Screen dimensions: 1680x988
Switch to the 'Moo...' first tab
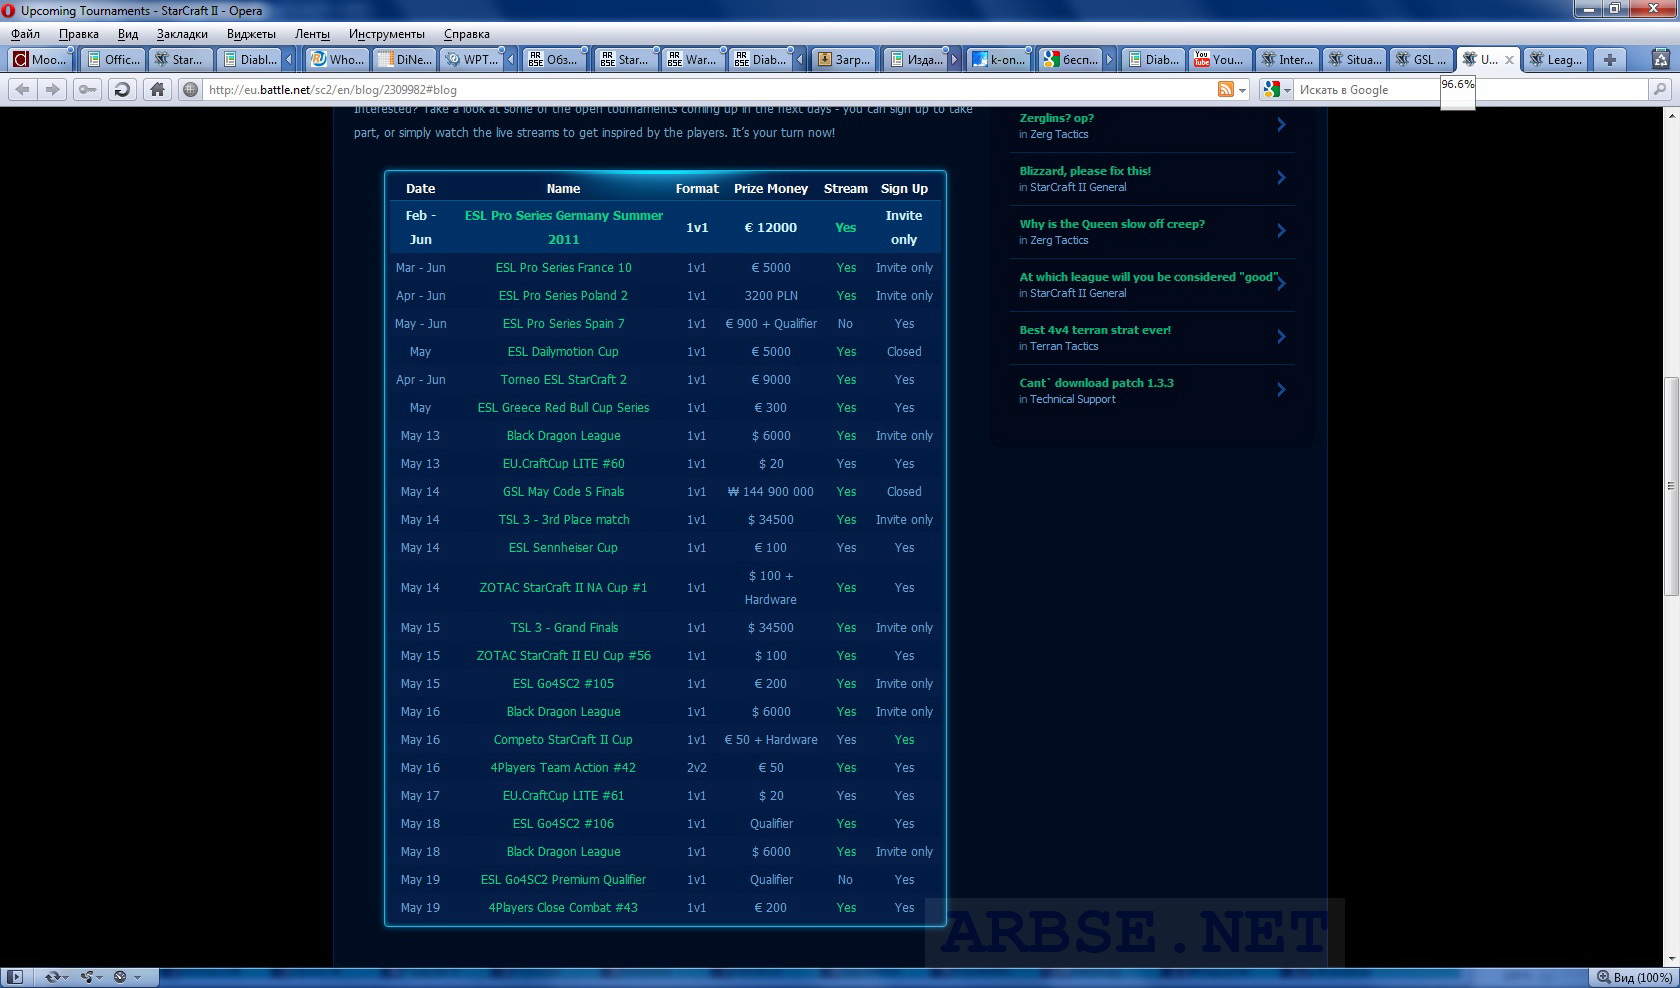pos(40,59)
